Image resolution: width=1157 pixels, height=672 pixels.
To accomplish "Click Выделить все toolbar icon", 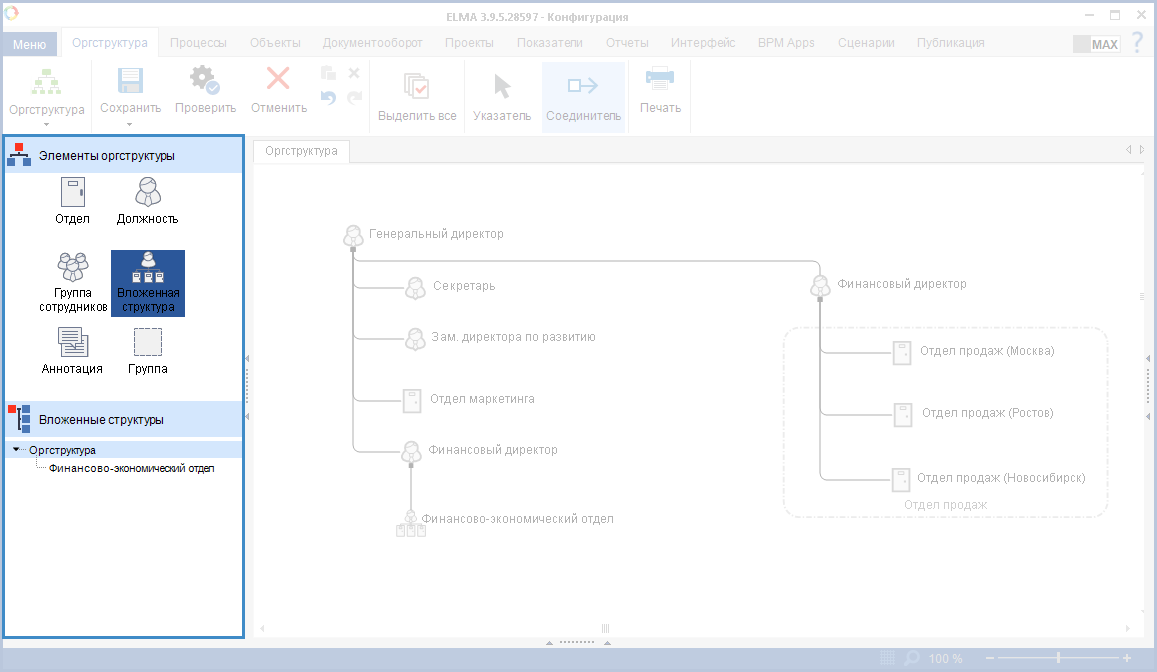I will coord(416,86).
